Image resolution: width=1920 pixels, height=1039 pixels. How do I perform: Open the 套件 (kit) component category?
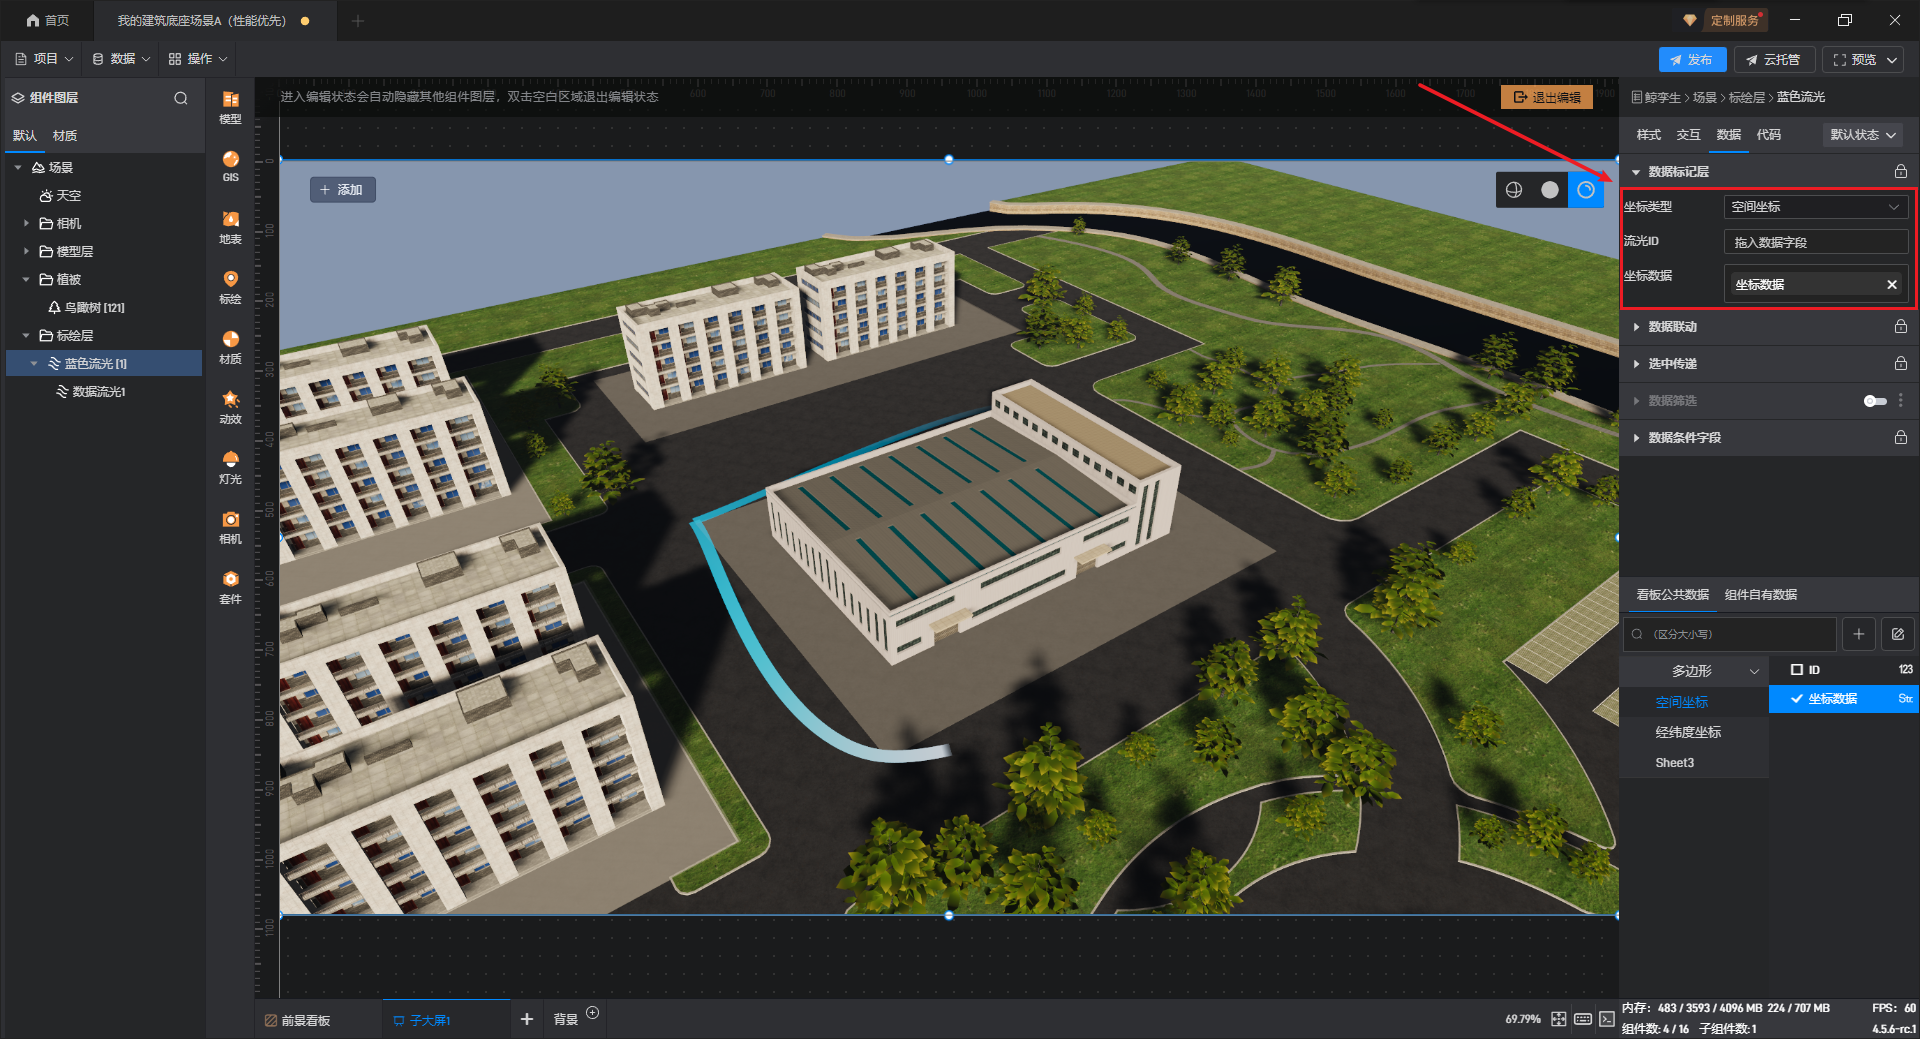230,587
